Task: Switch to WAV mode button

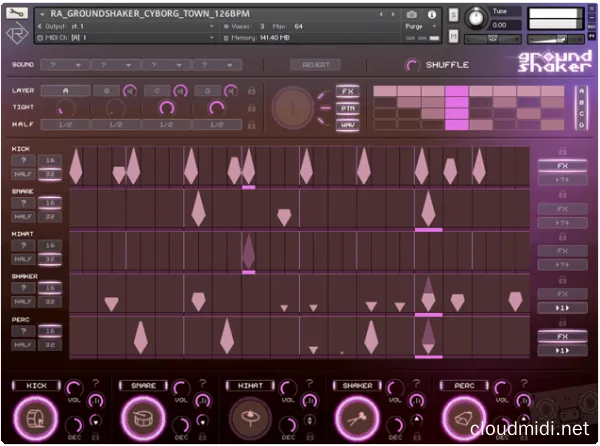Action: click(x=347, y=125)
